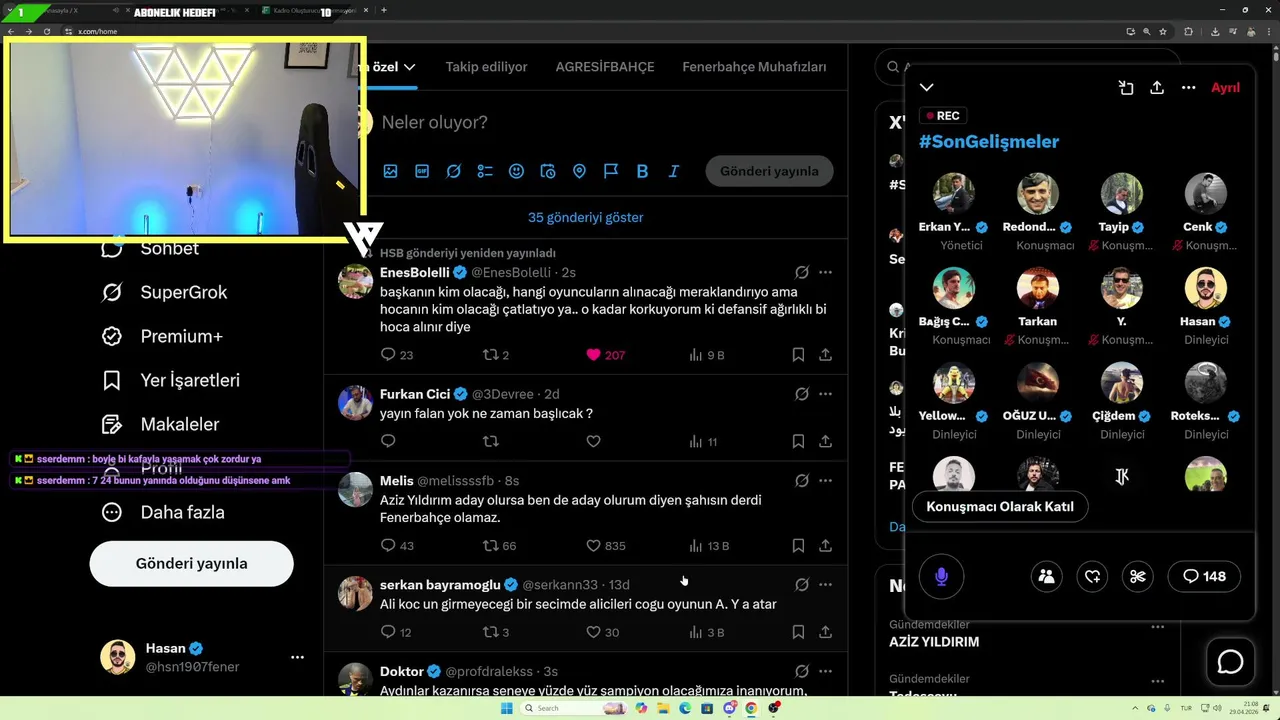Viewport: 1280px width, 720px height.
Task: Switch to Takip ediliyor tab
Action: pos(486,67)
